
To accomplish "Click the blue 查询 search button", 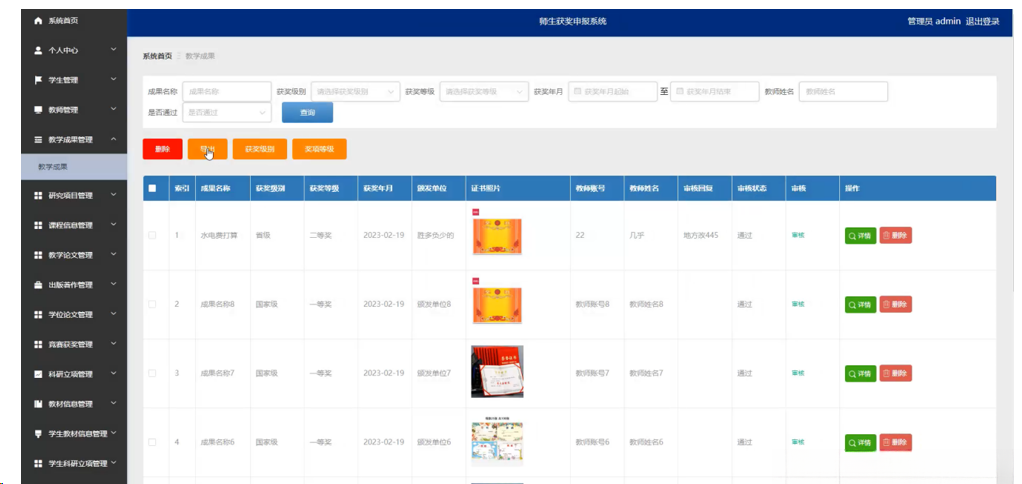I will [x=307, y=113].
